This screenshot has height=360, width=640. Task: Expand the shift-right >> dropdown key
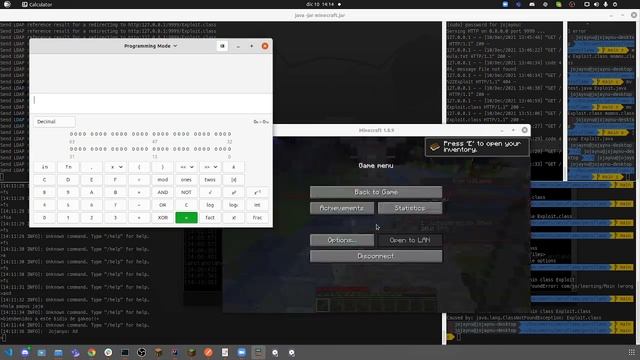(x=210, y=167)
